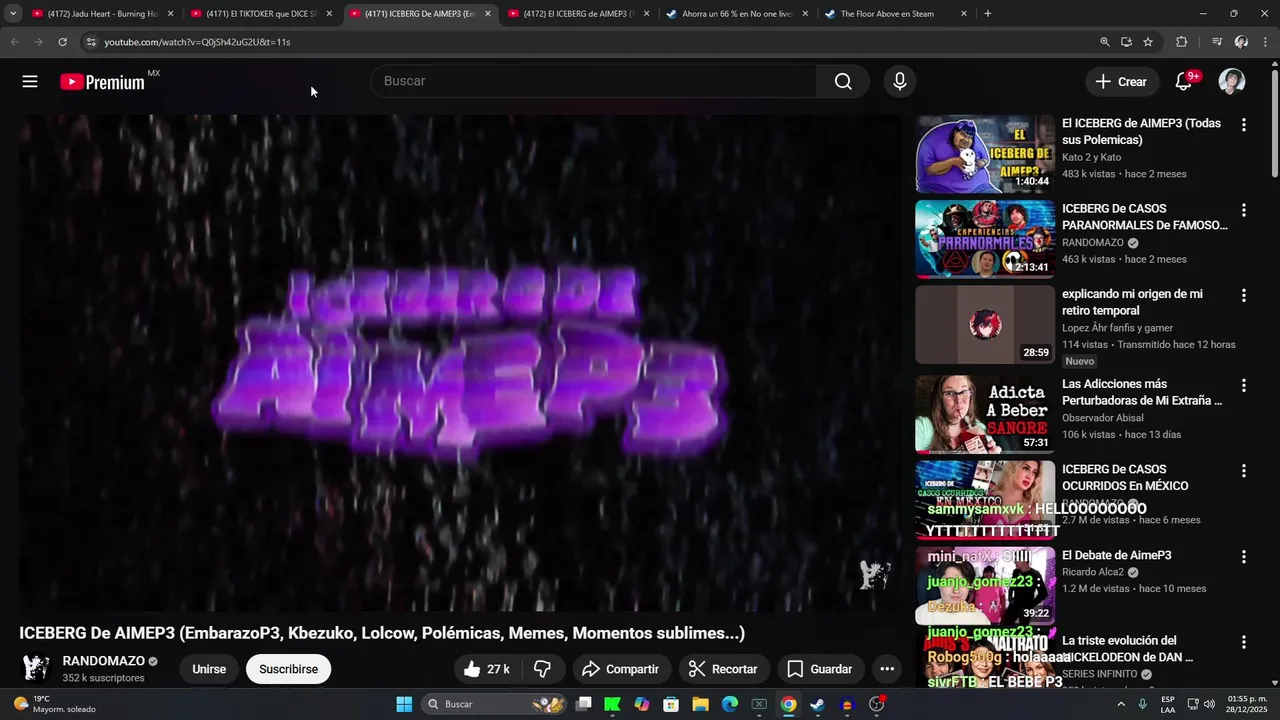
Task: Open Windows Start menu
Action: click(404, 704)
